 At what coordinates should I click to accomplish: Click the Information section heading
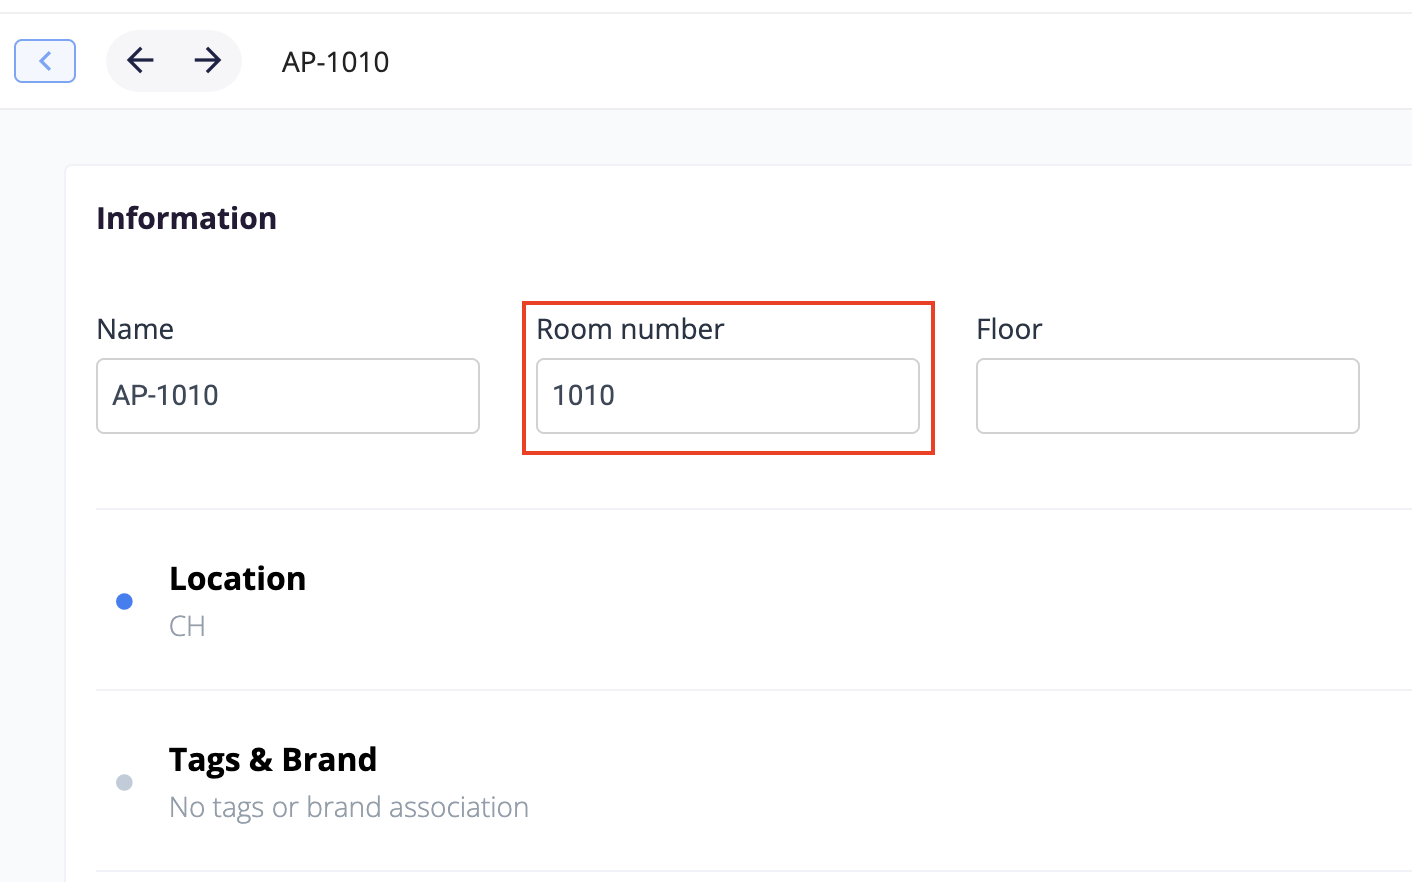coord(187,218)
